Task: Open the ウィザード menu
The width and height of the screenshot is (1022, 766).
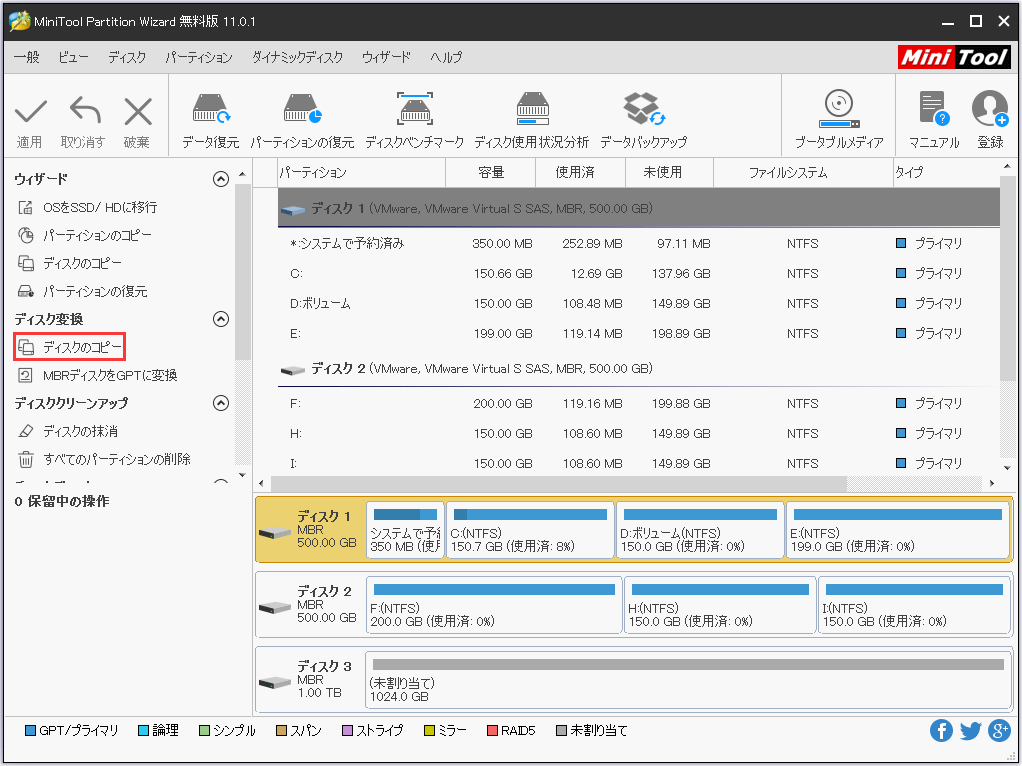Action: (x=387, y=57)
